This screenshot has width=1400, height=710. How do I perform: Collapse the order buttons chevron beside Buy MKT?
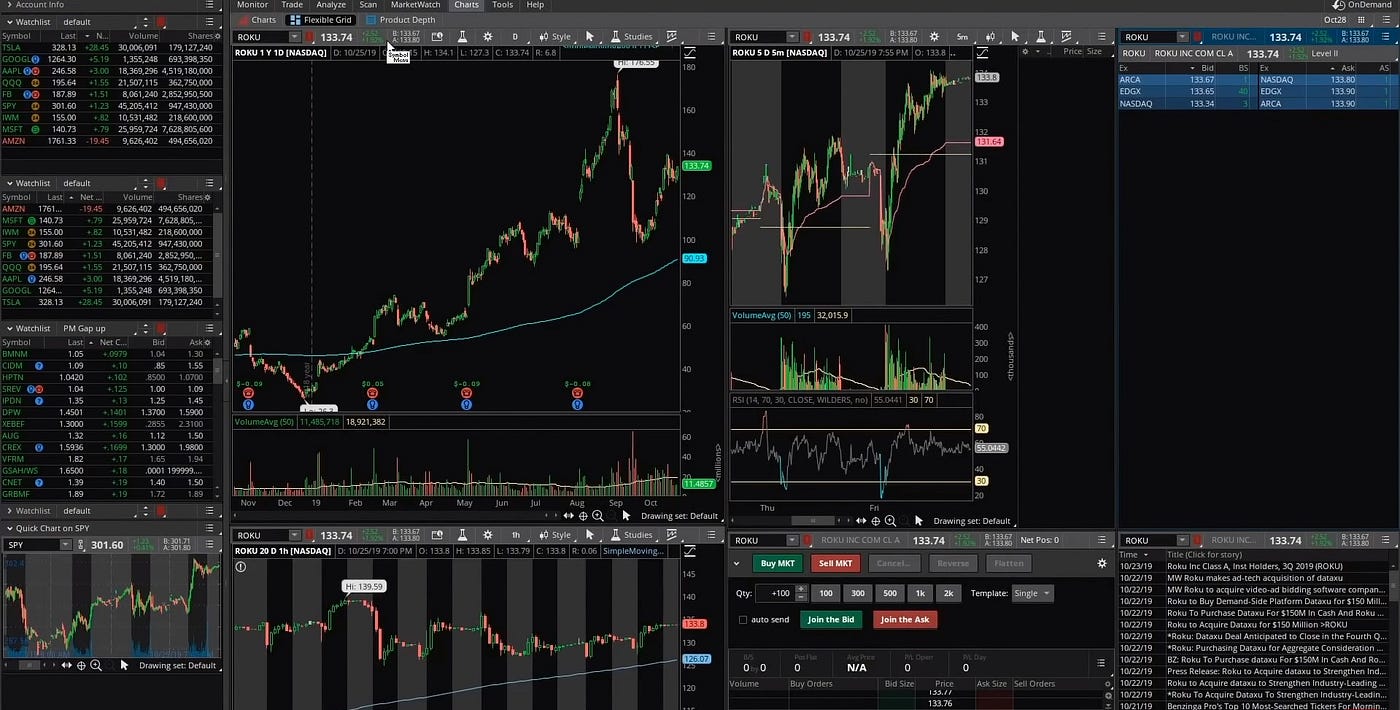(737, 563)
